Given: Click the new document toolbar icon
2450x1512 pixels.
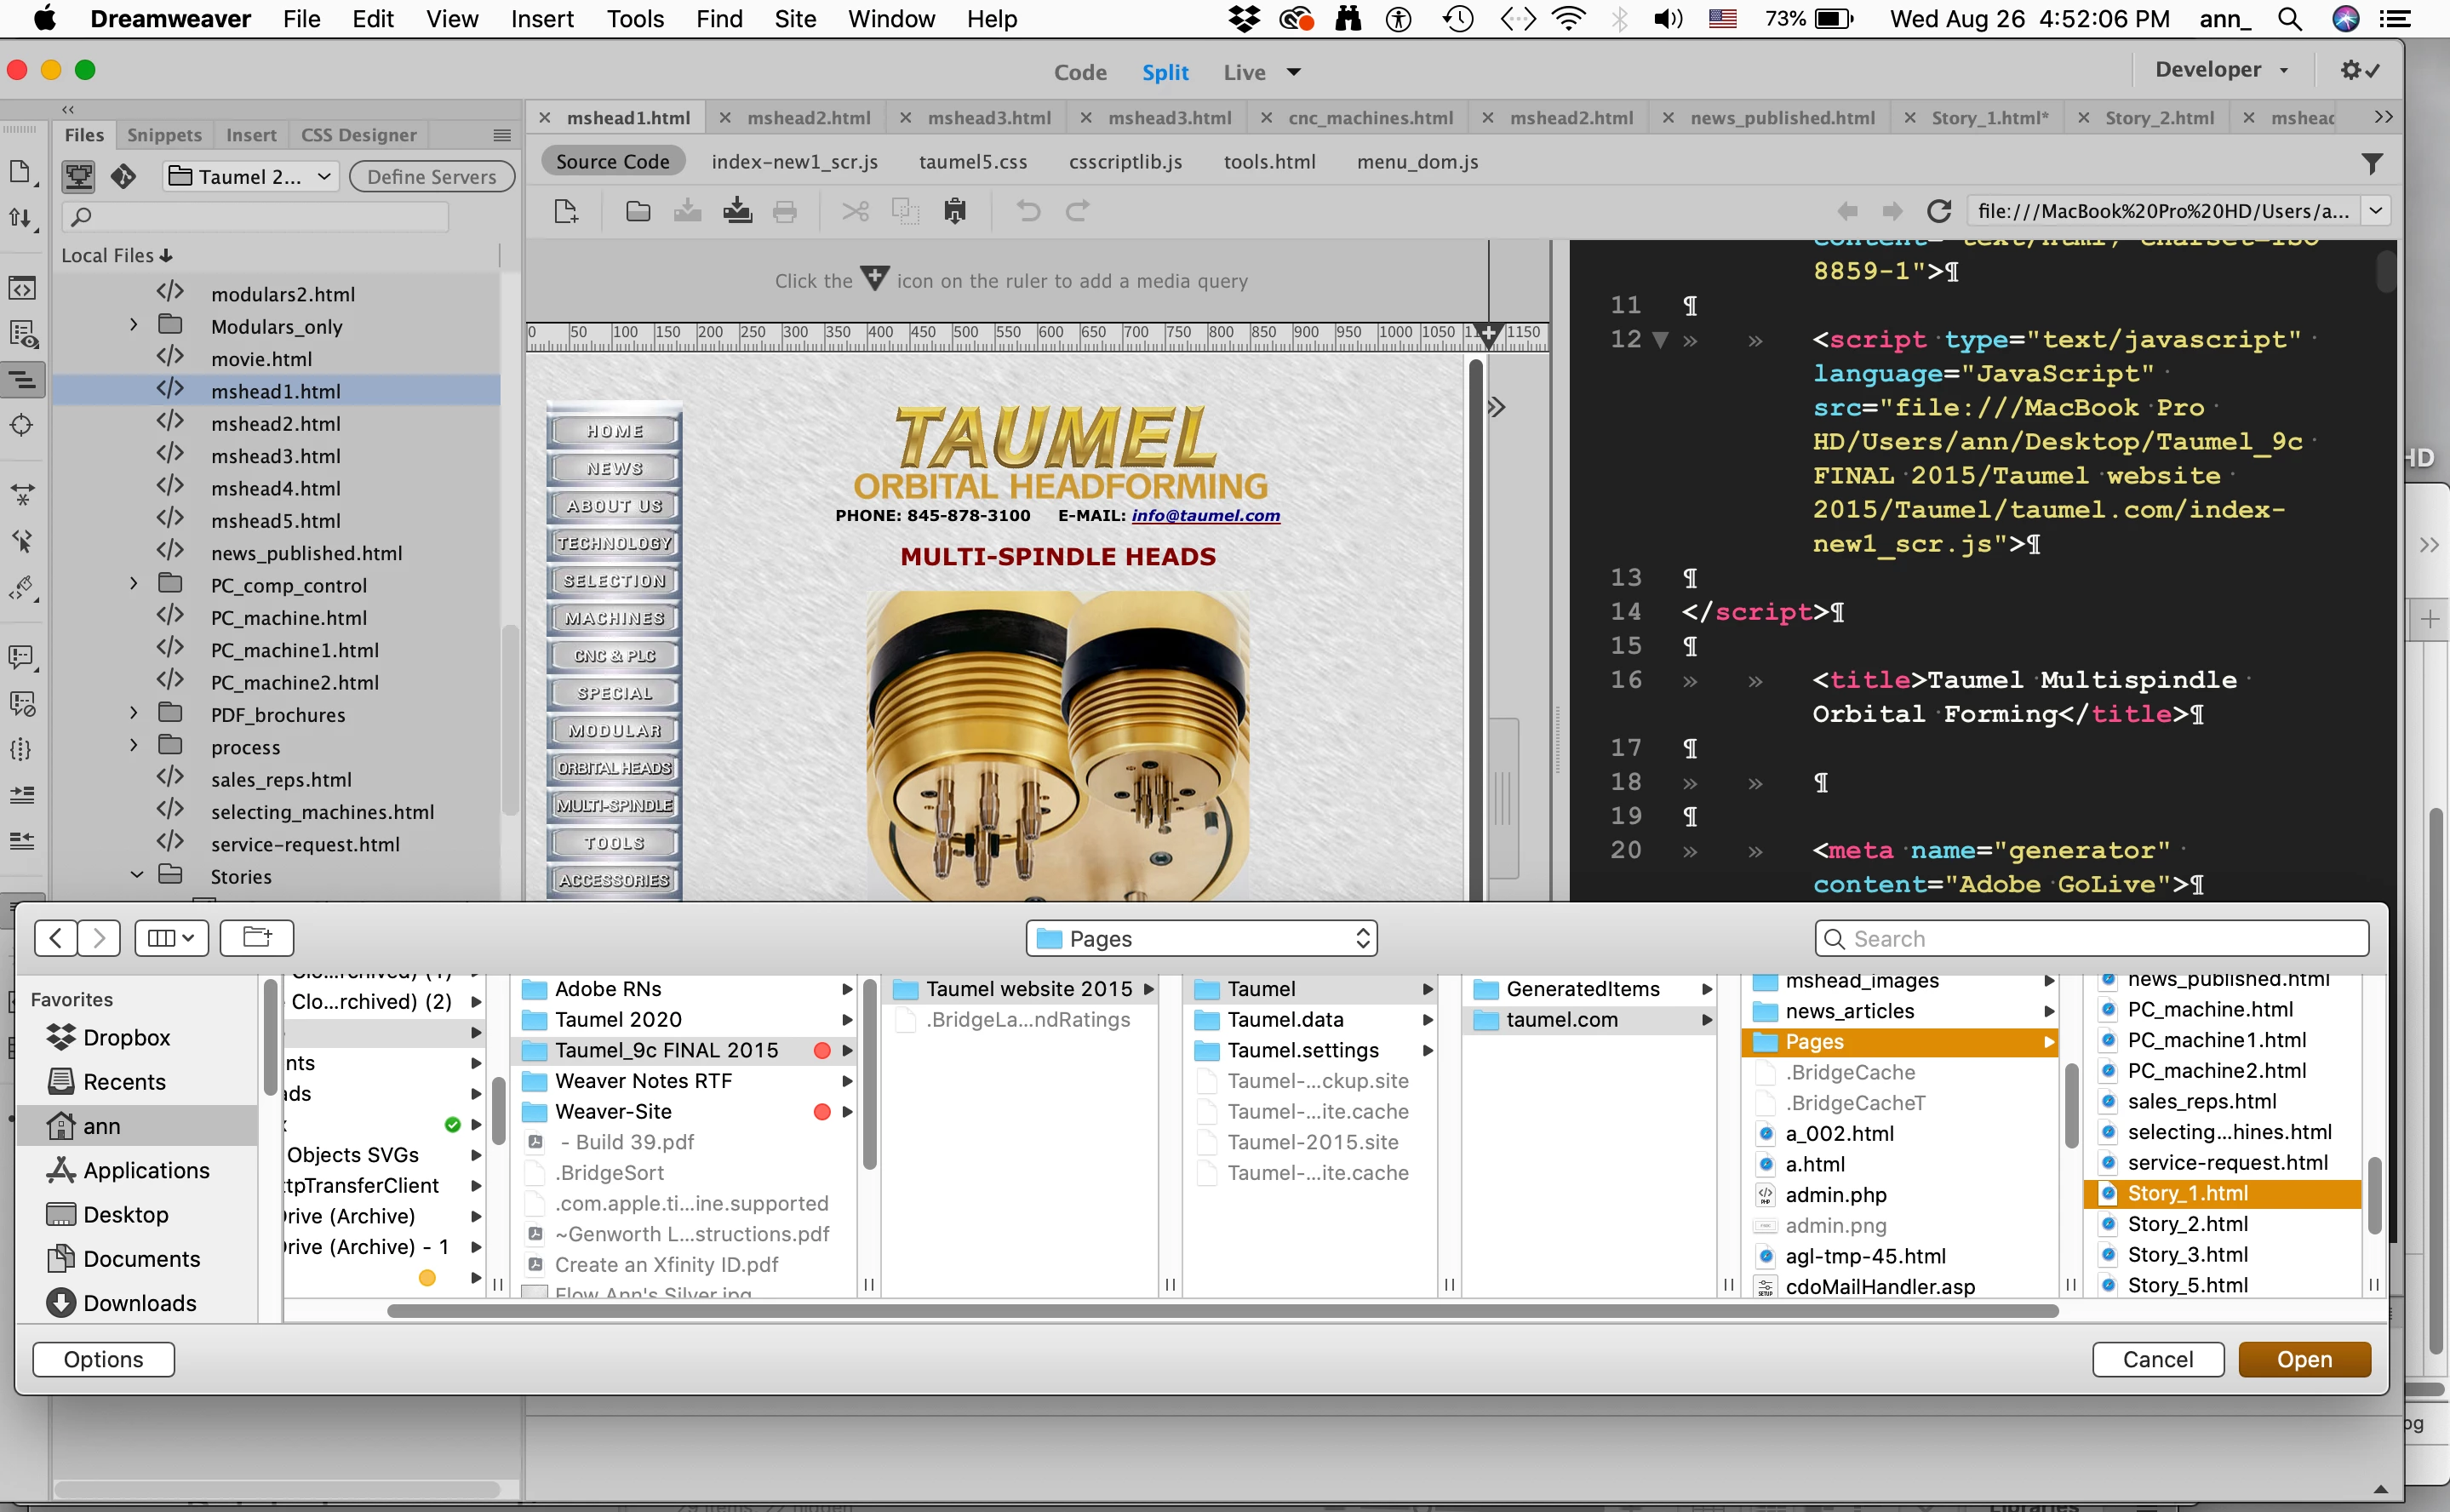Looking at the screenshot, I should point(566,211).
